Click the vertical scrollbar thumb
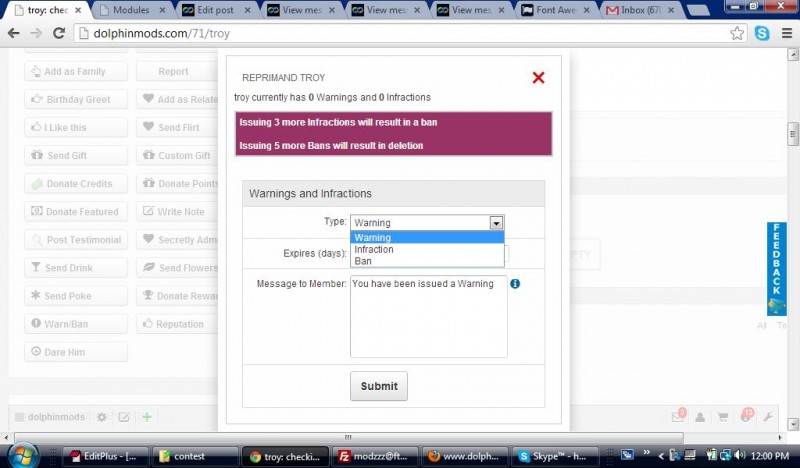Viewport: 800px width, 468px height. tap(793, 134)
